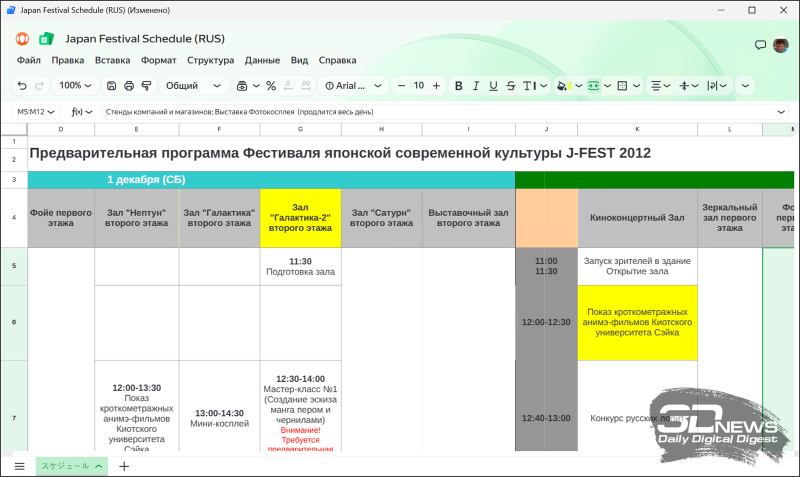
Task: Select yellow cell Зал "Галактика-2" второго этажа
Action: (x=301, y=218)
